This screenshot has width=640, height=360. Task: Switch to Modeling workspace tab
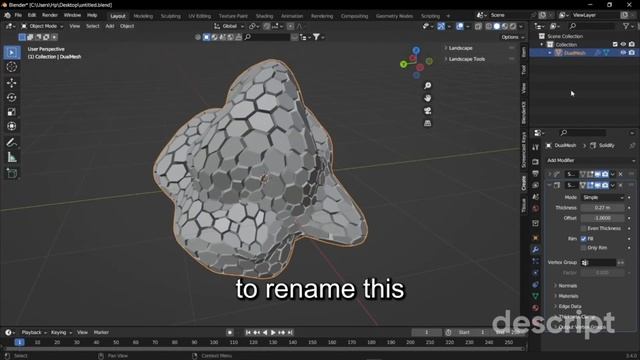pyautogui.click(x=143, y=16)
